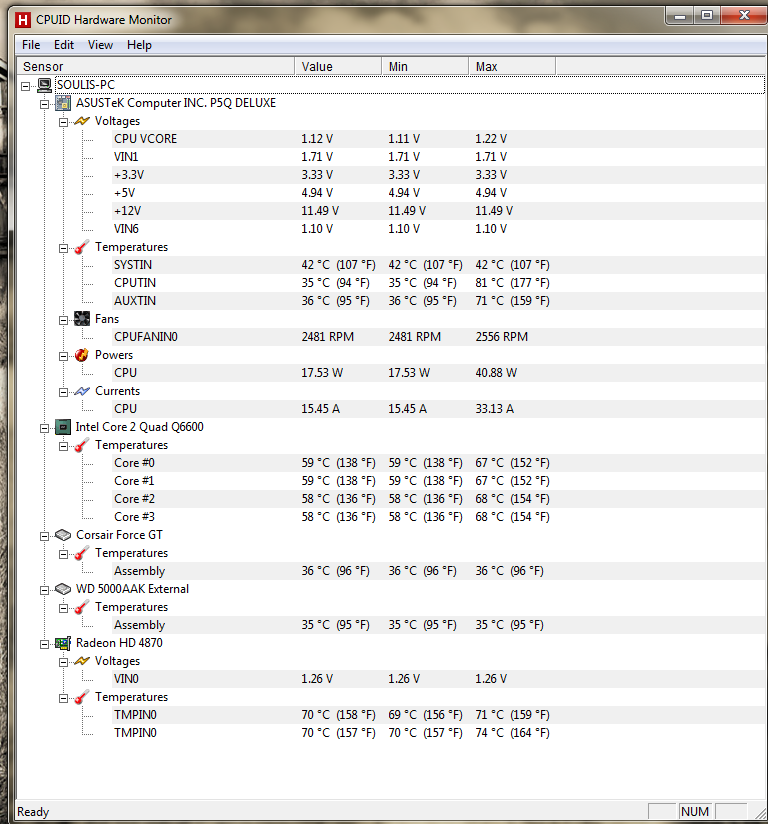
Task: Click the Radeon HD 4870 card icon
Action: [63, 643]
